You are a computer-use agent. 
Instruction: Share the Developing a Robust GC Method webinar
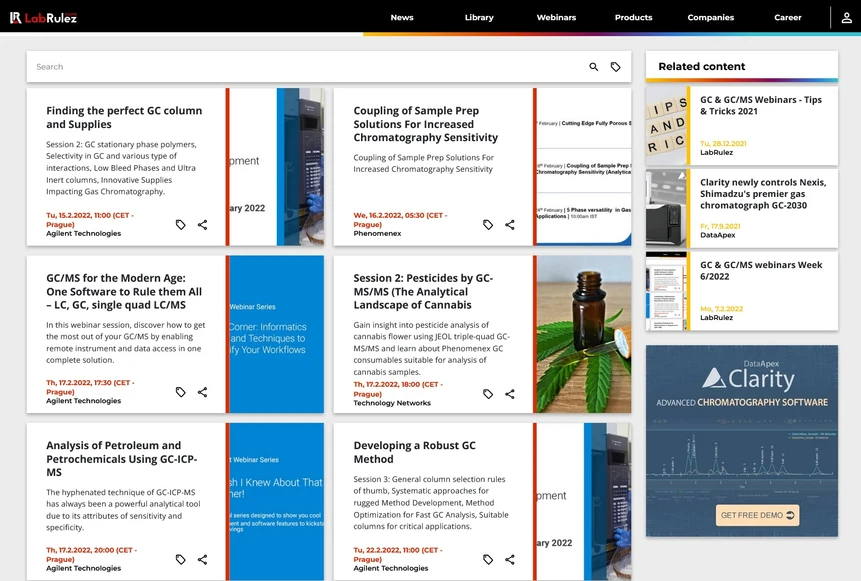coord(510,560)
